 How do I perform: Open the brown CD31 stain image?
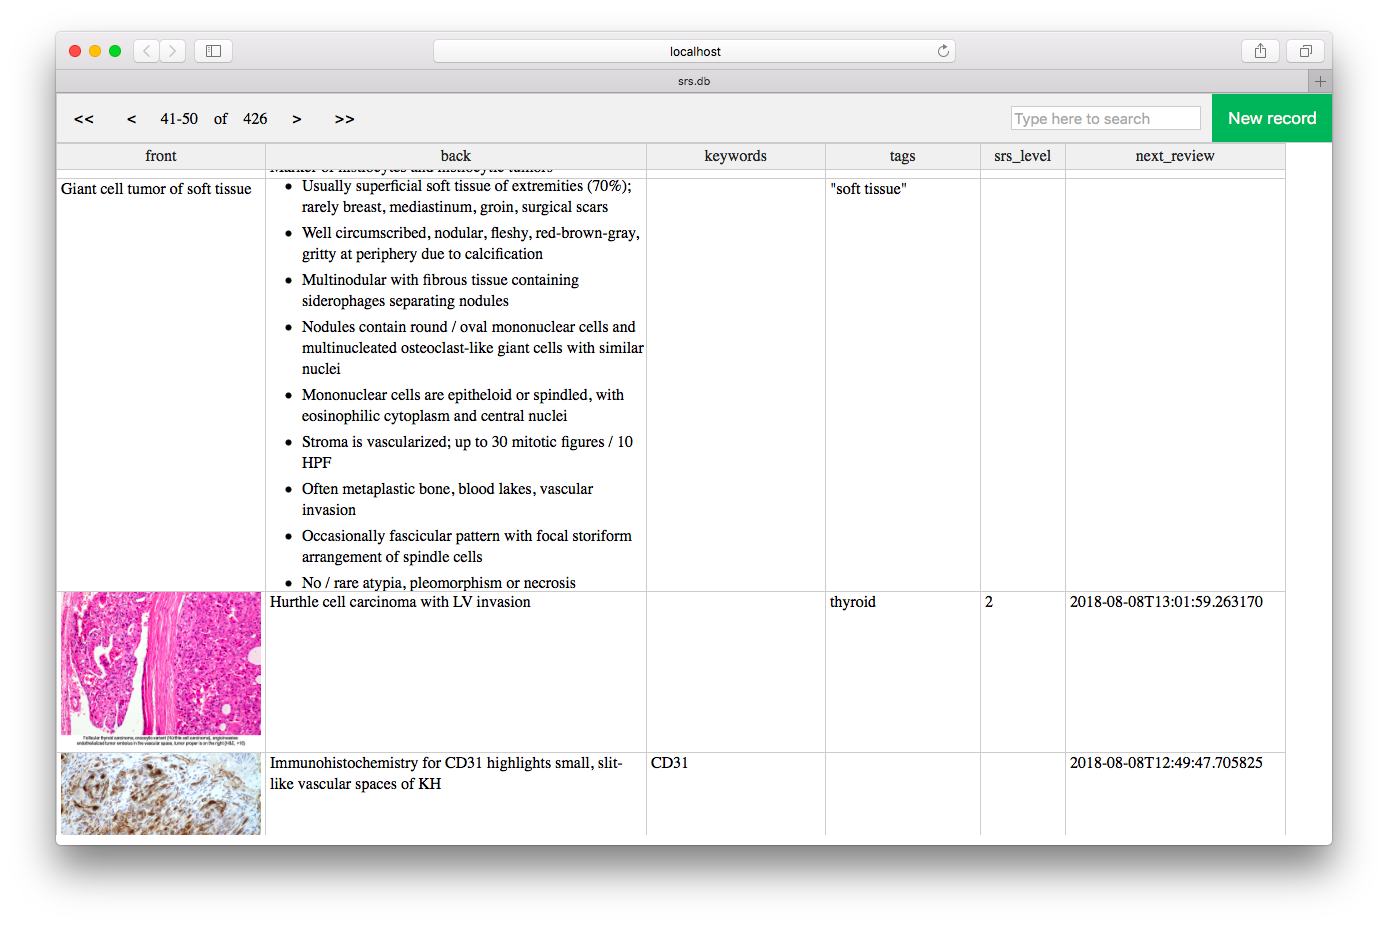click(x=161, y=794)
